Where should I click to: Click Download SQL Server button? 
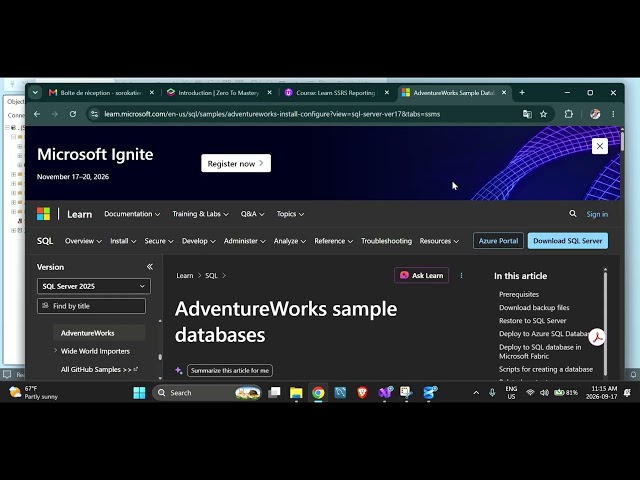(568, 241)
